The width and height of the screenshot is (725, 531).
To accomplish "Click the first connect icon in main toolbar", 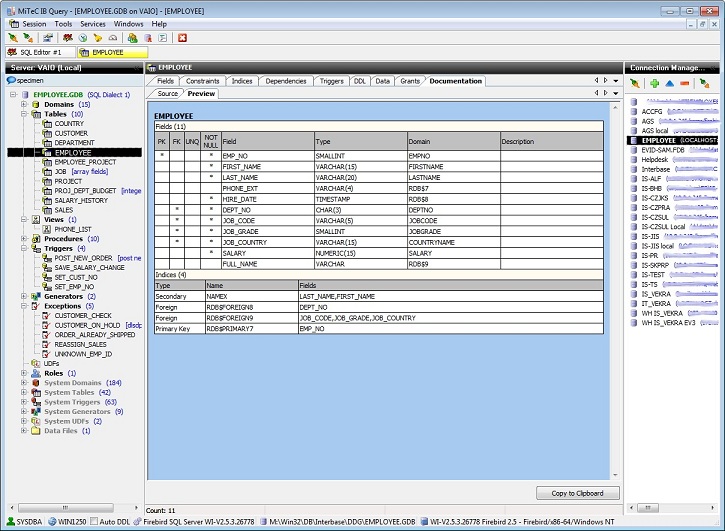I will (x=11, y=37).
